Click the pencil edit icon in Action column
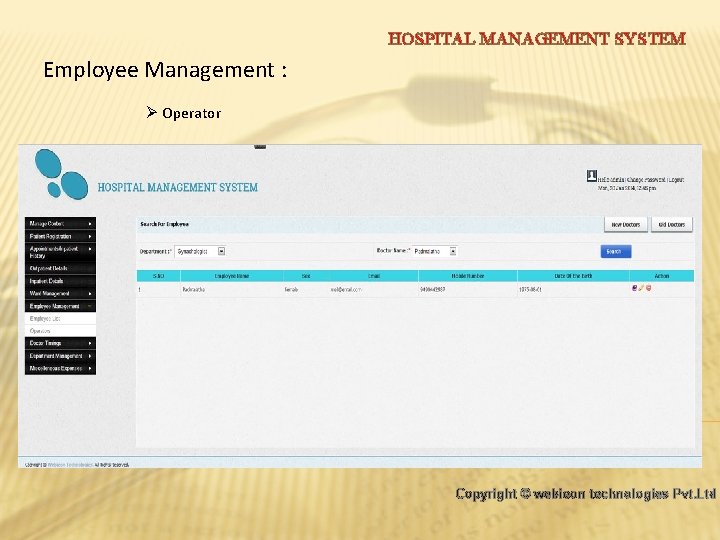 [x=641, y=288]
